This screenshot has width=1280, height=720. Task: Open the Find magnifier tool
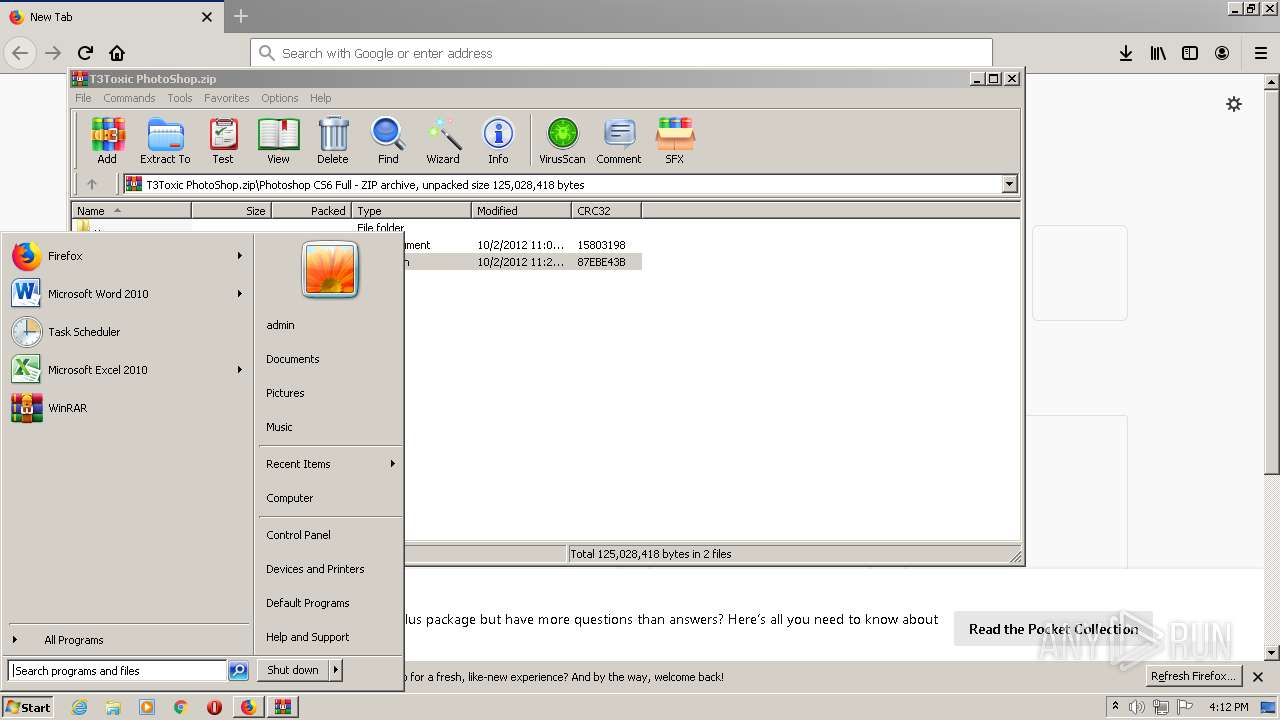tap(388, 140)
